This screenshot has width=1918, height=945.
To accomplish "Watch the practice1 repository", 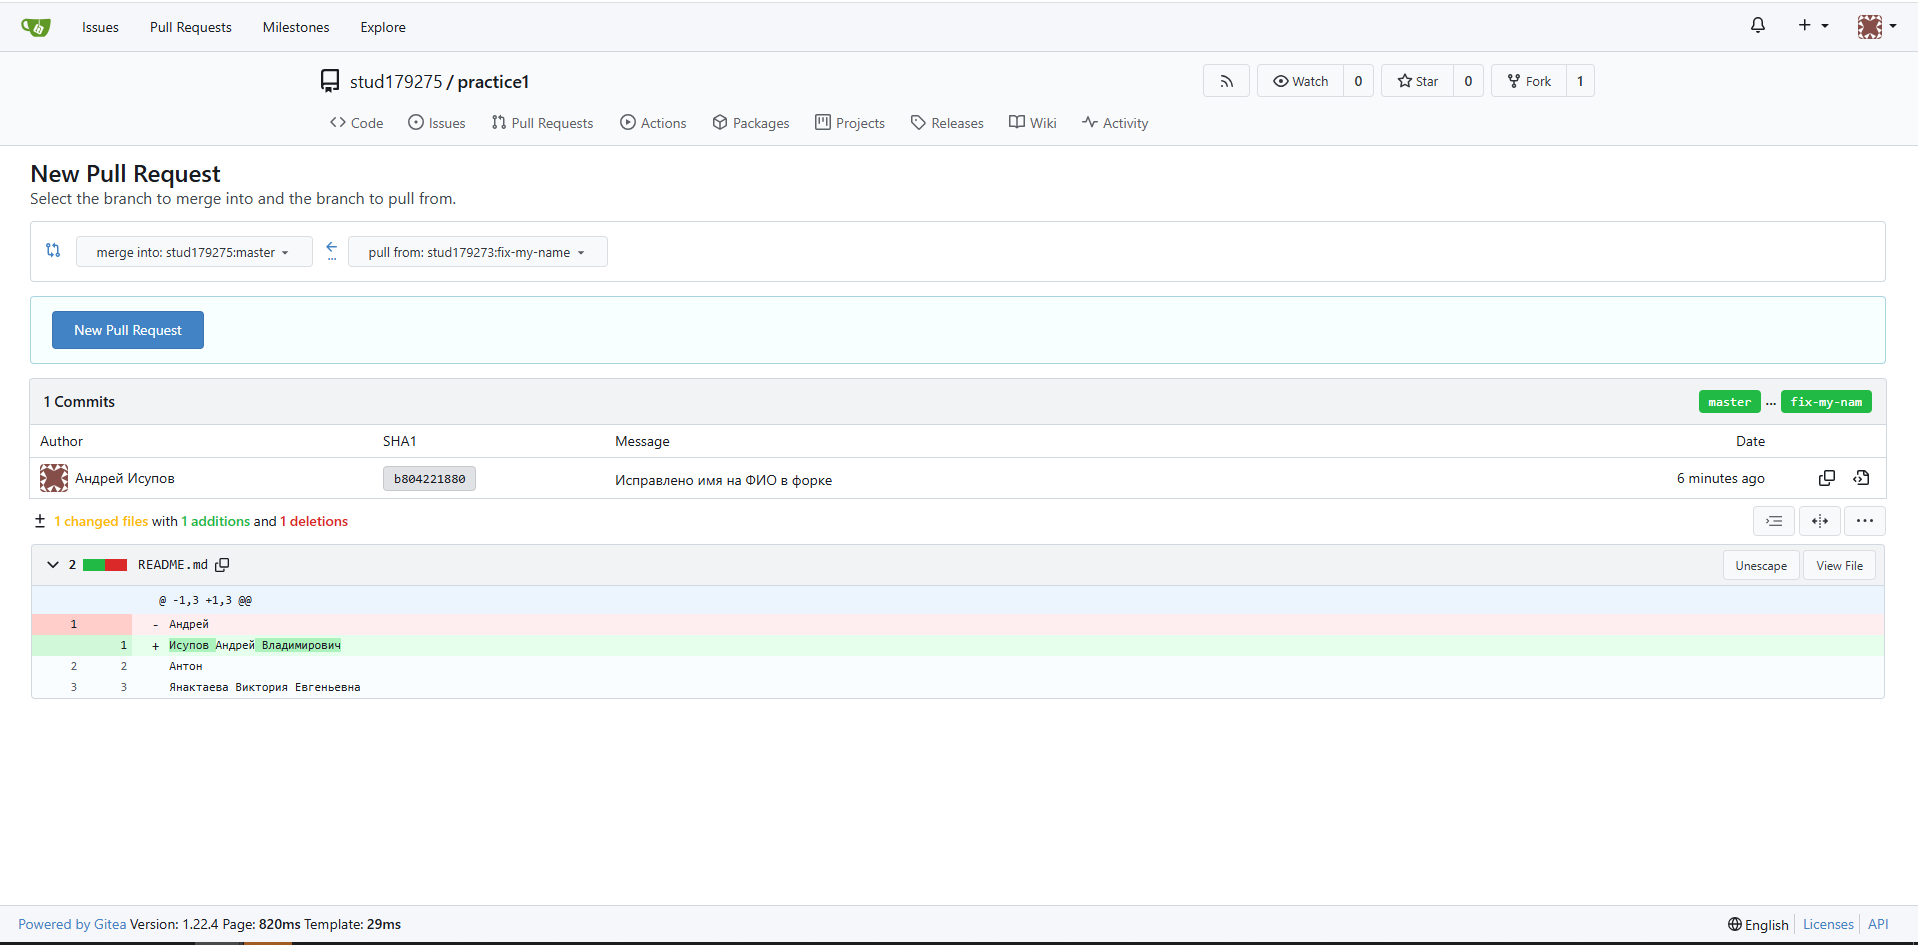I will tap(1300, 81).
